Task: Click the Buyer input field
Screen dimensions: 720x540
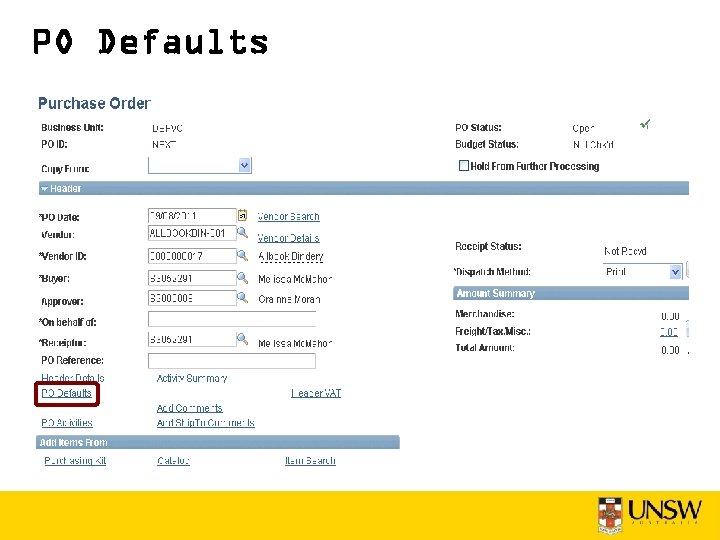Action: (192, 278)
